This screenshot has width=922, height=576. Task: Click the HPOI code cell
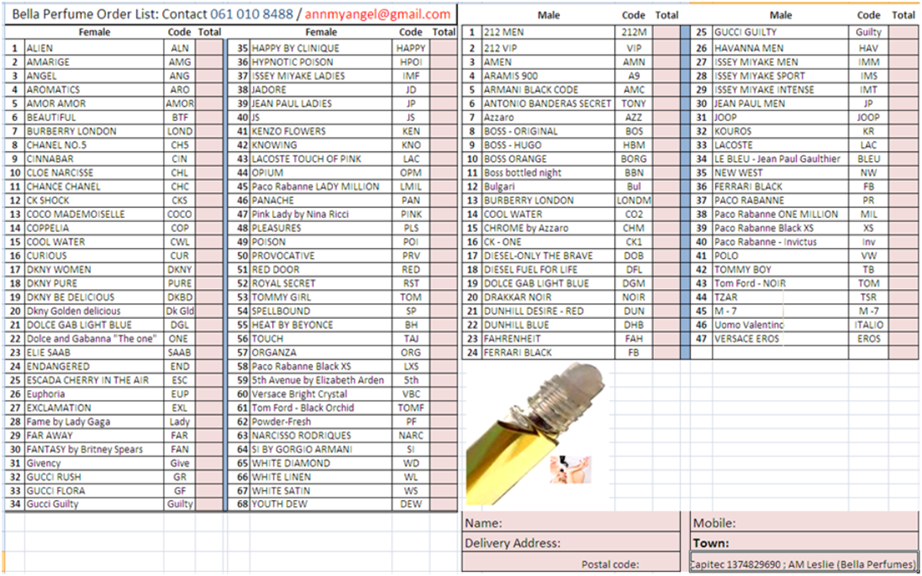click(410, 62)
